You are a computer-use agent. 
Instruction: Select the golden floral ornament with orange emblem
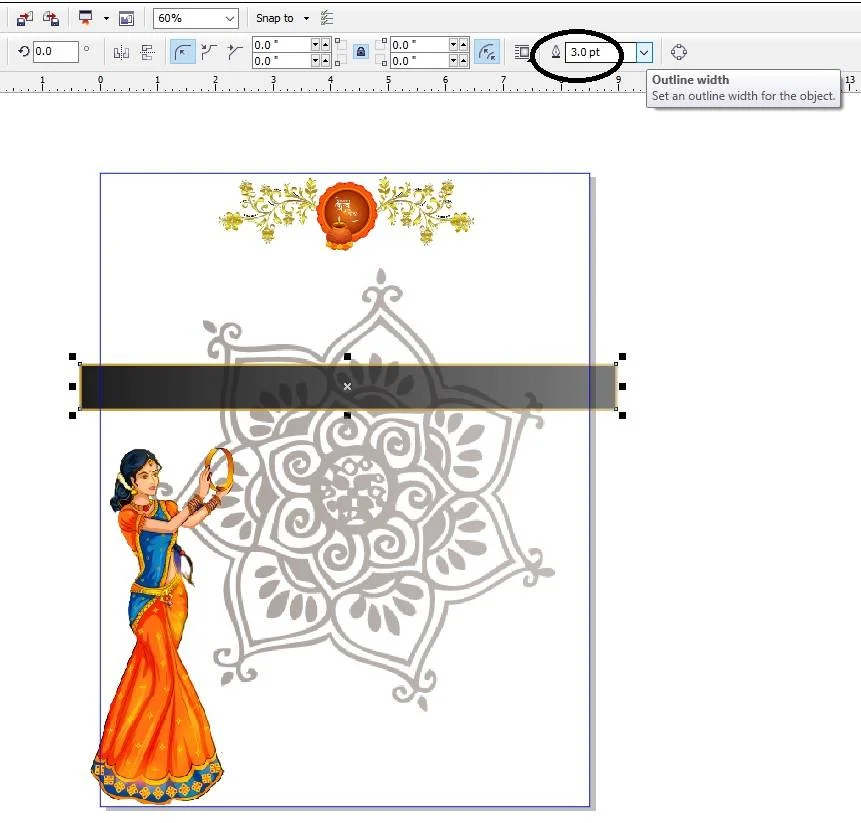pos(346,212)
